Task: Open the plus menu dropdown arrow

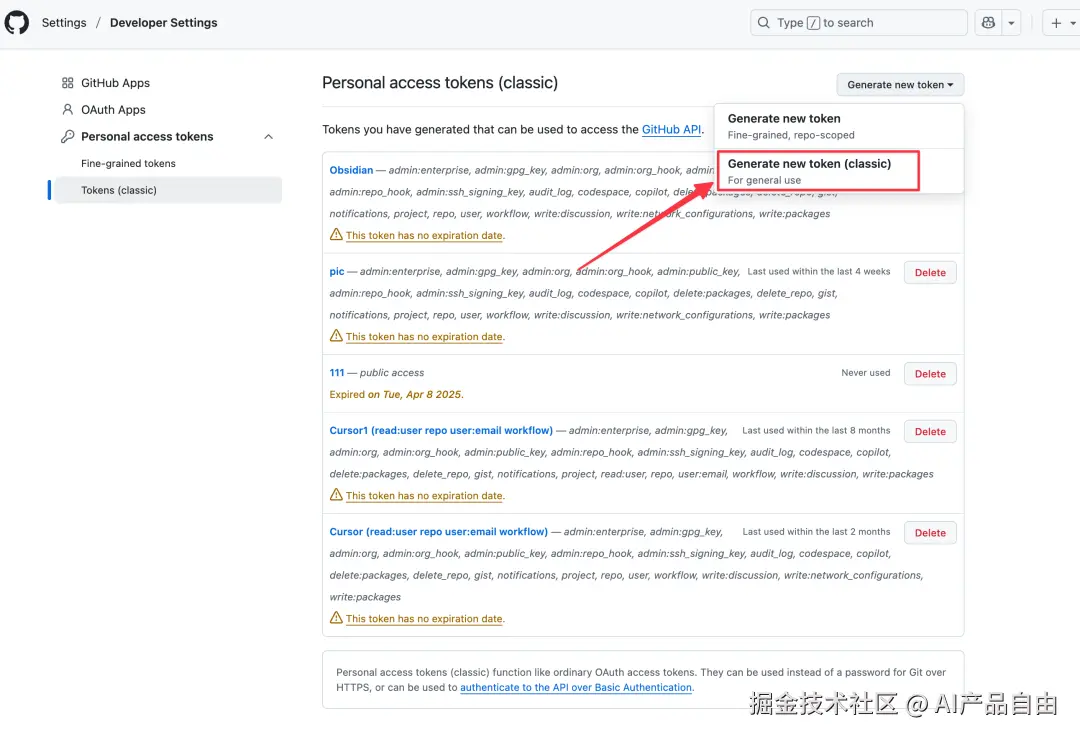Action: [1073, 23]
